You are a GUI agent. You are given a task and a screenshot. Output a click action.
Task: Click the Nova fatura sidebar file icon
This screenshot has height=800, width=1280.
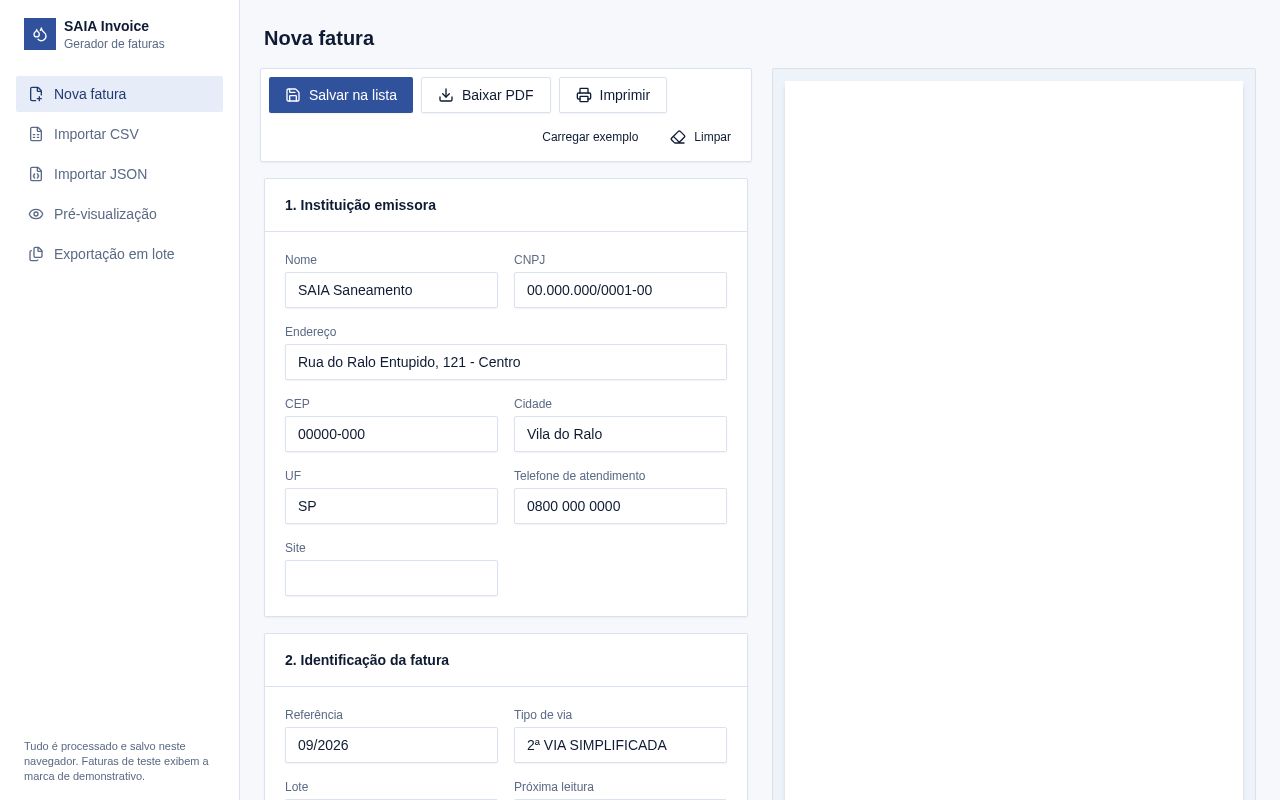[36, 94]
